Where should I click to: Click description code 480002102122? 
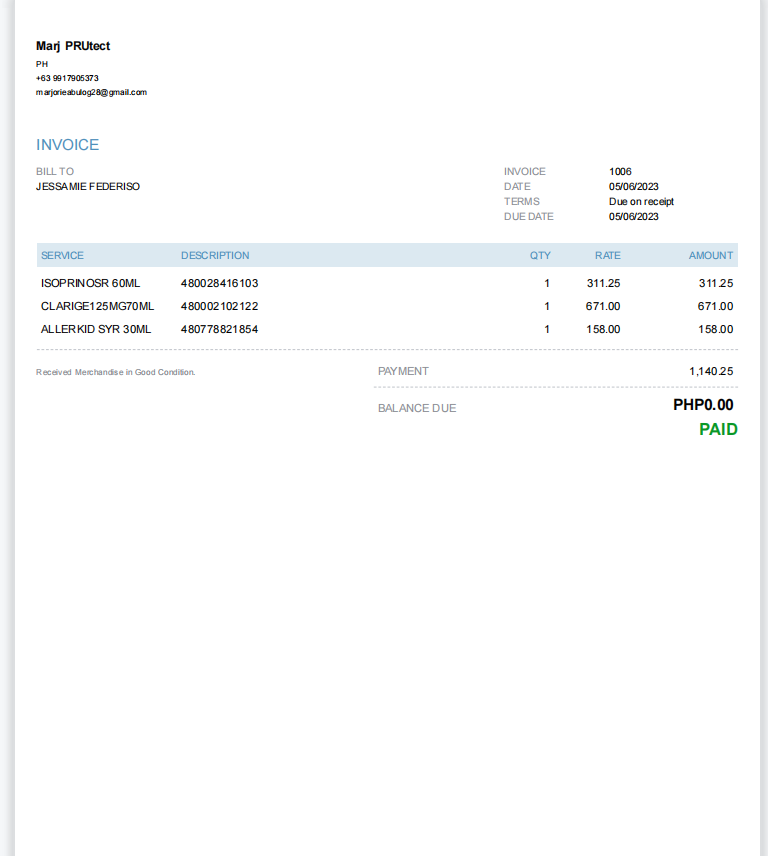(x=219, y=306)
